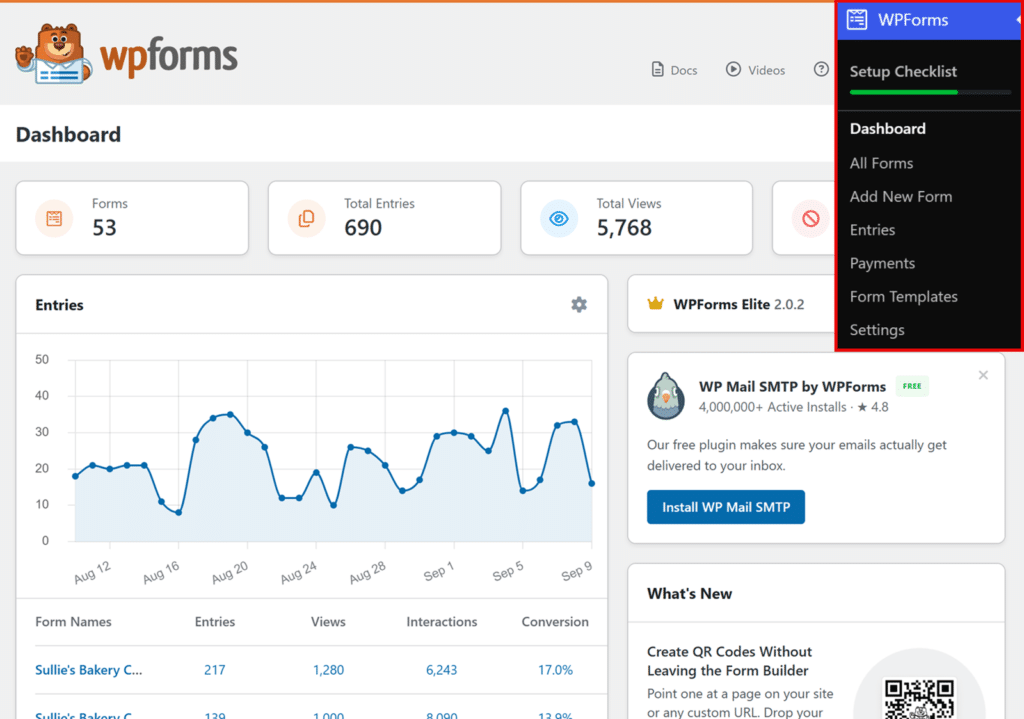1024x719 pixels.
Task: Click the Create QR Codes Without Leaving heading
Action: pyautogui.click(x=729, y=661)
